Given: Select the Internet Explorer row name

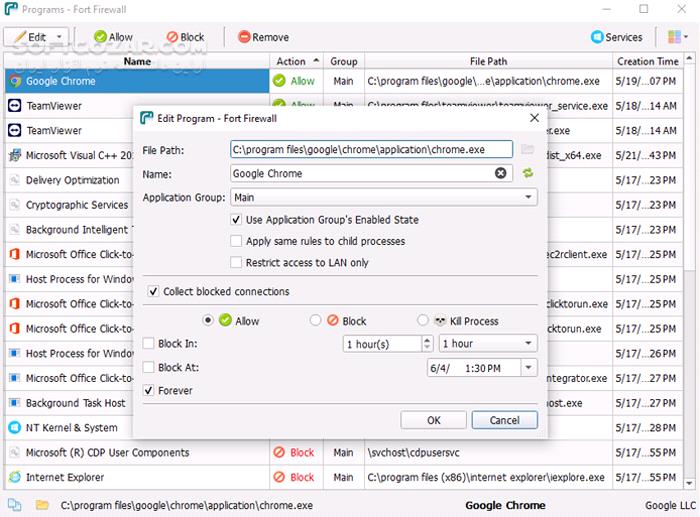Looking at the screenshot, I should click(65, 477).
